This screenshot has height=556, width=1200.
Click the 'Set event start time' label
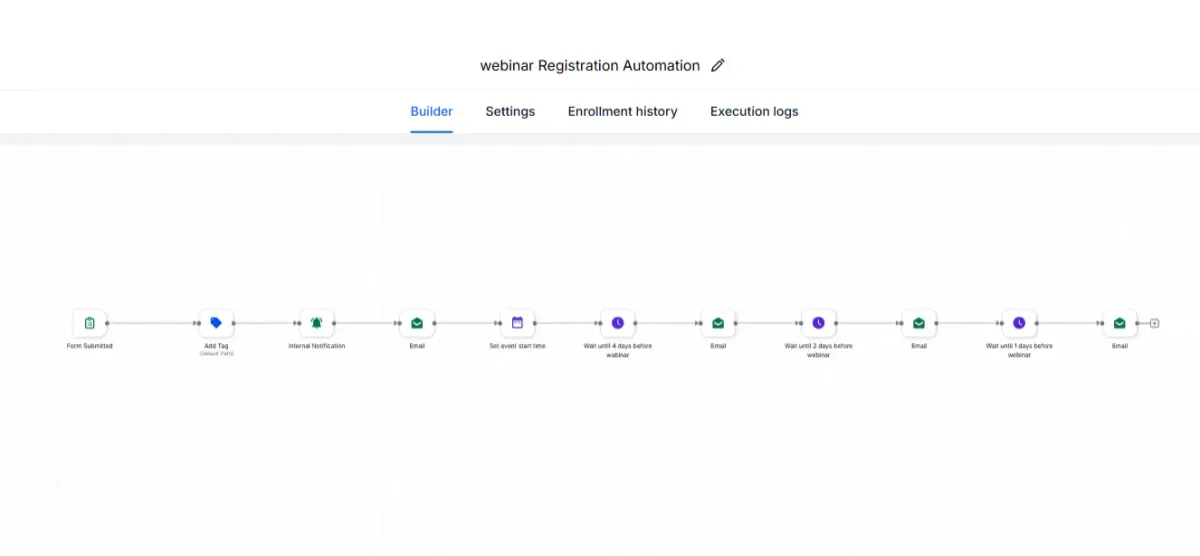(517, 346)
